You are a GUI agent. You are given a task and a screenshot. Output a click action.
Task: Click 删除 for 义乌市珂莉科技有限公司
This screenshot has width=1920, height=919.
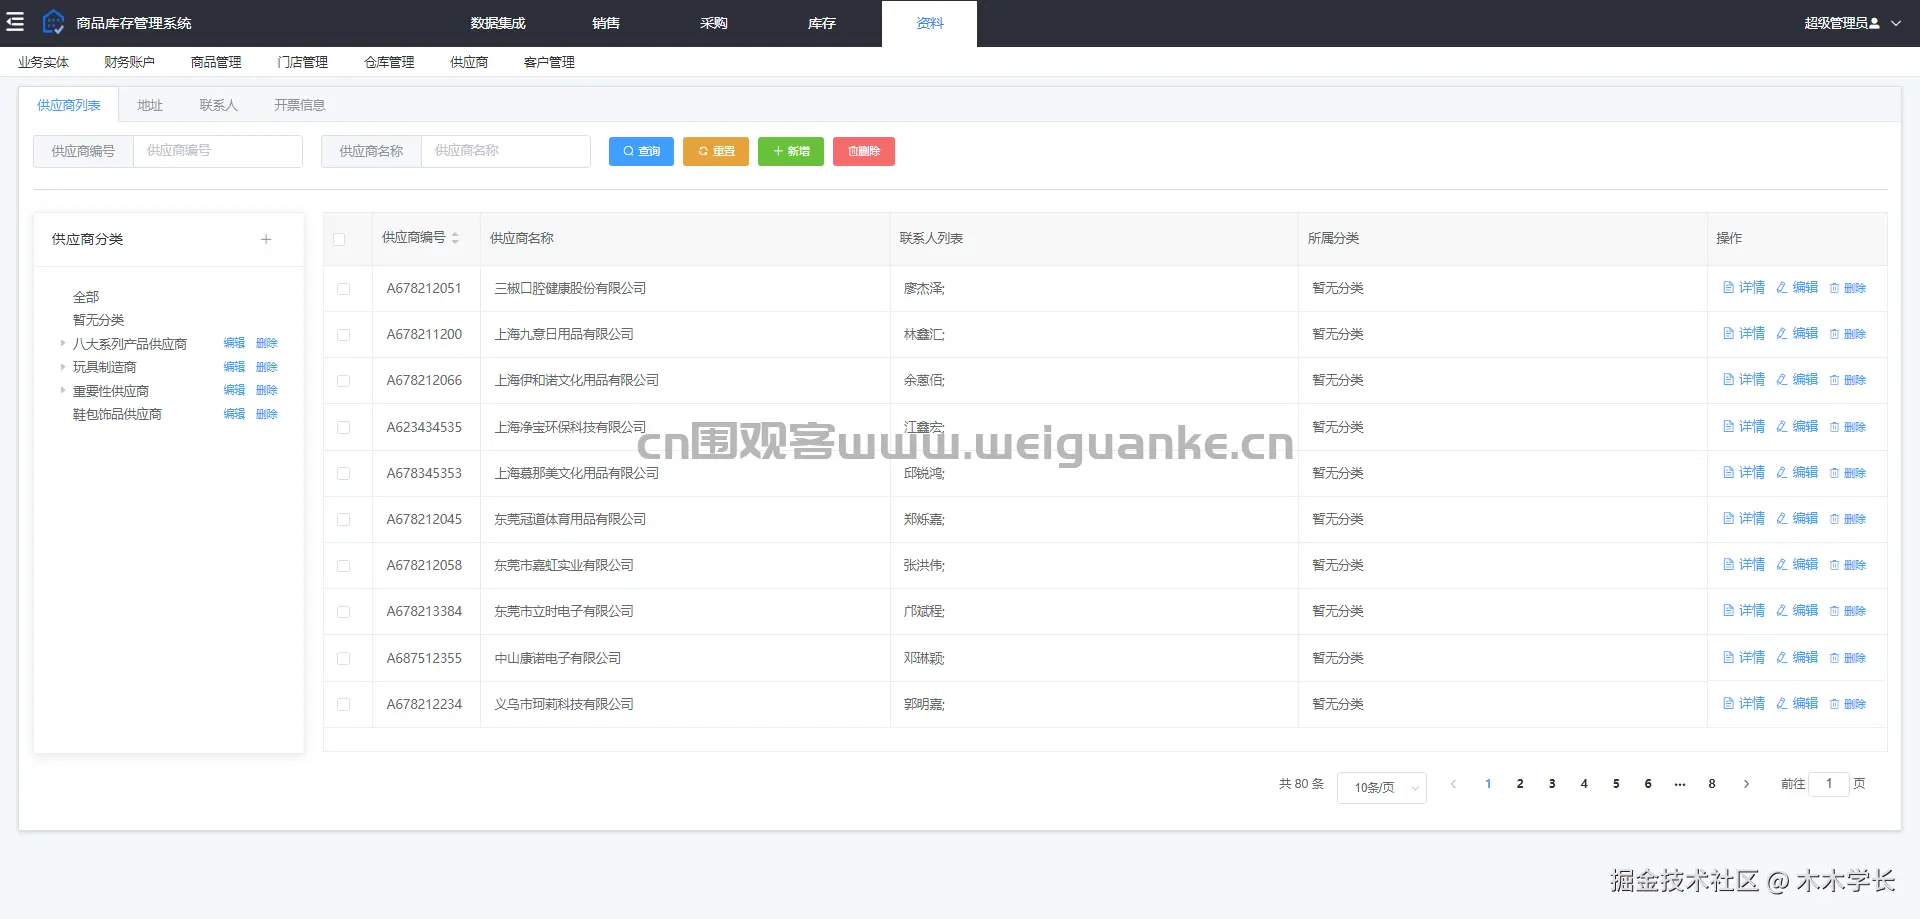pos(1848,704)
